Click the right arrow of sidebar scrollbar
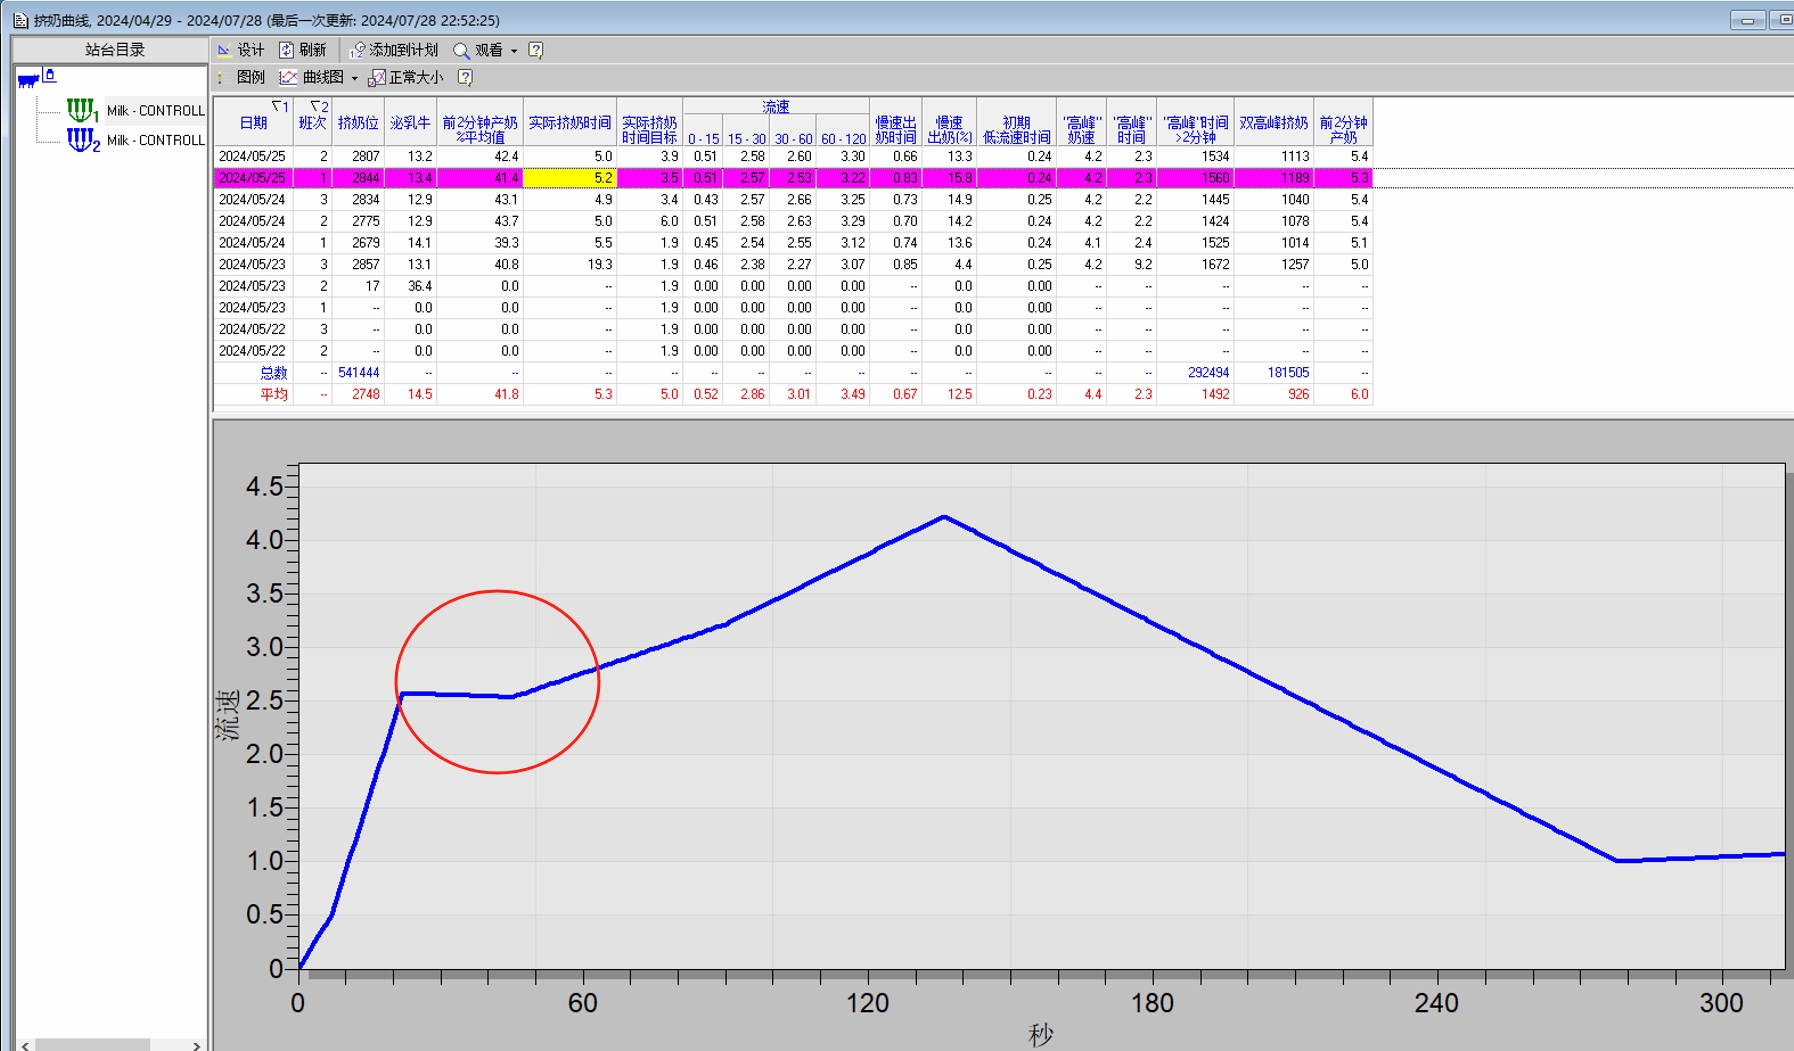Viewport: 1794px width, 1051px height. pos(197,1045)
